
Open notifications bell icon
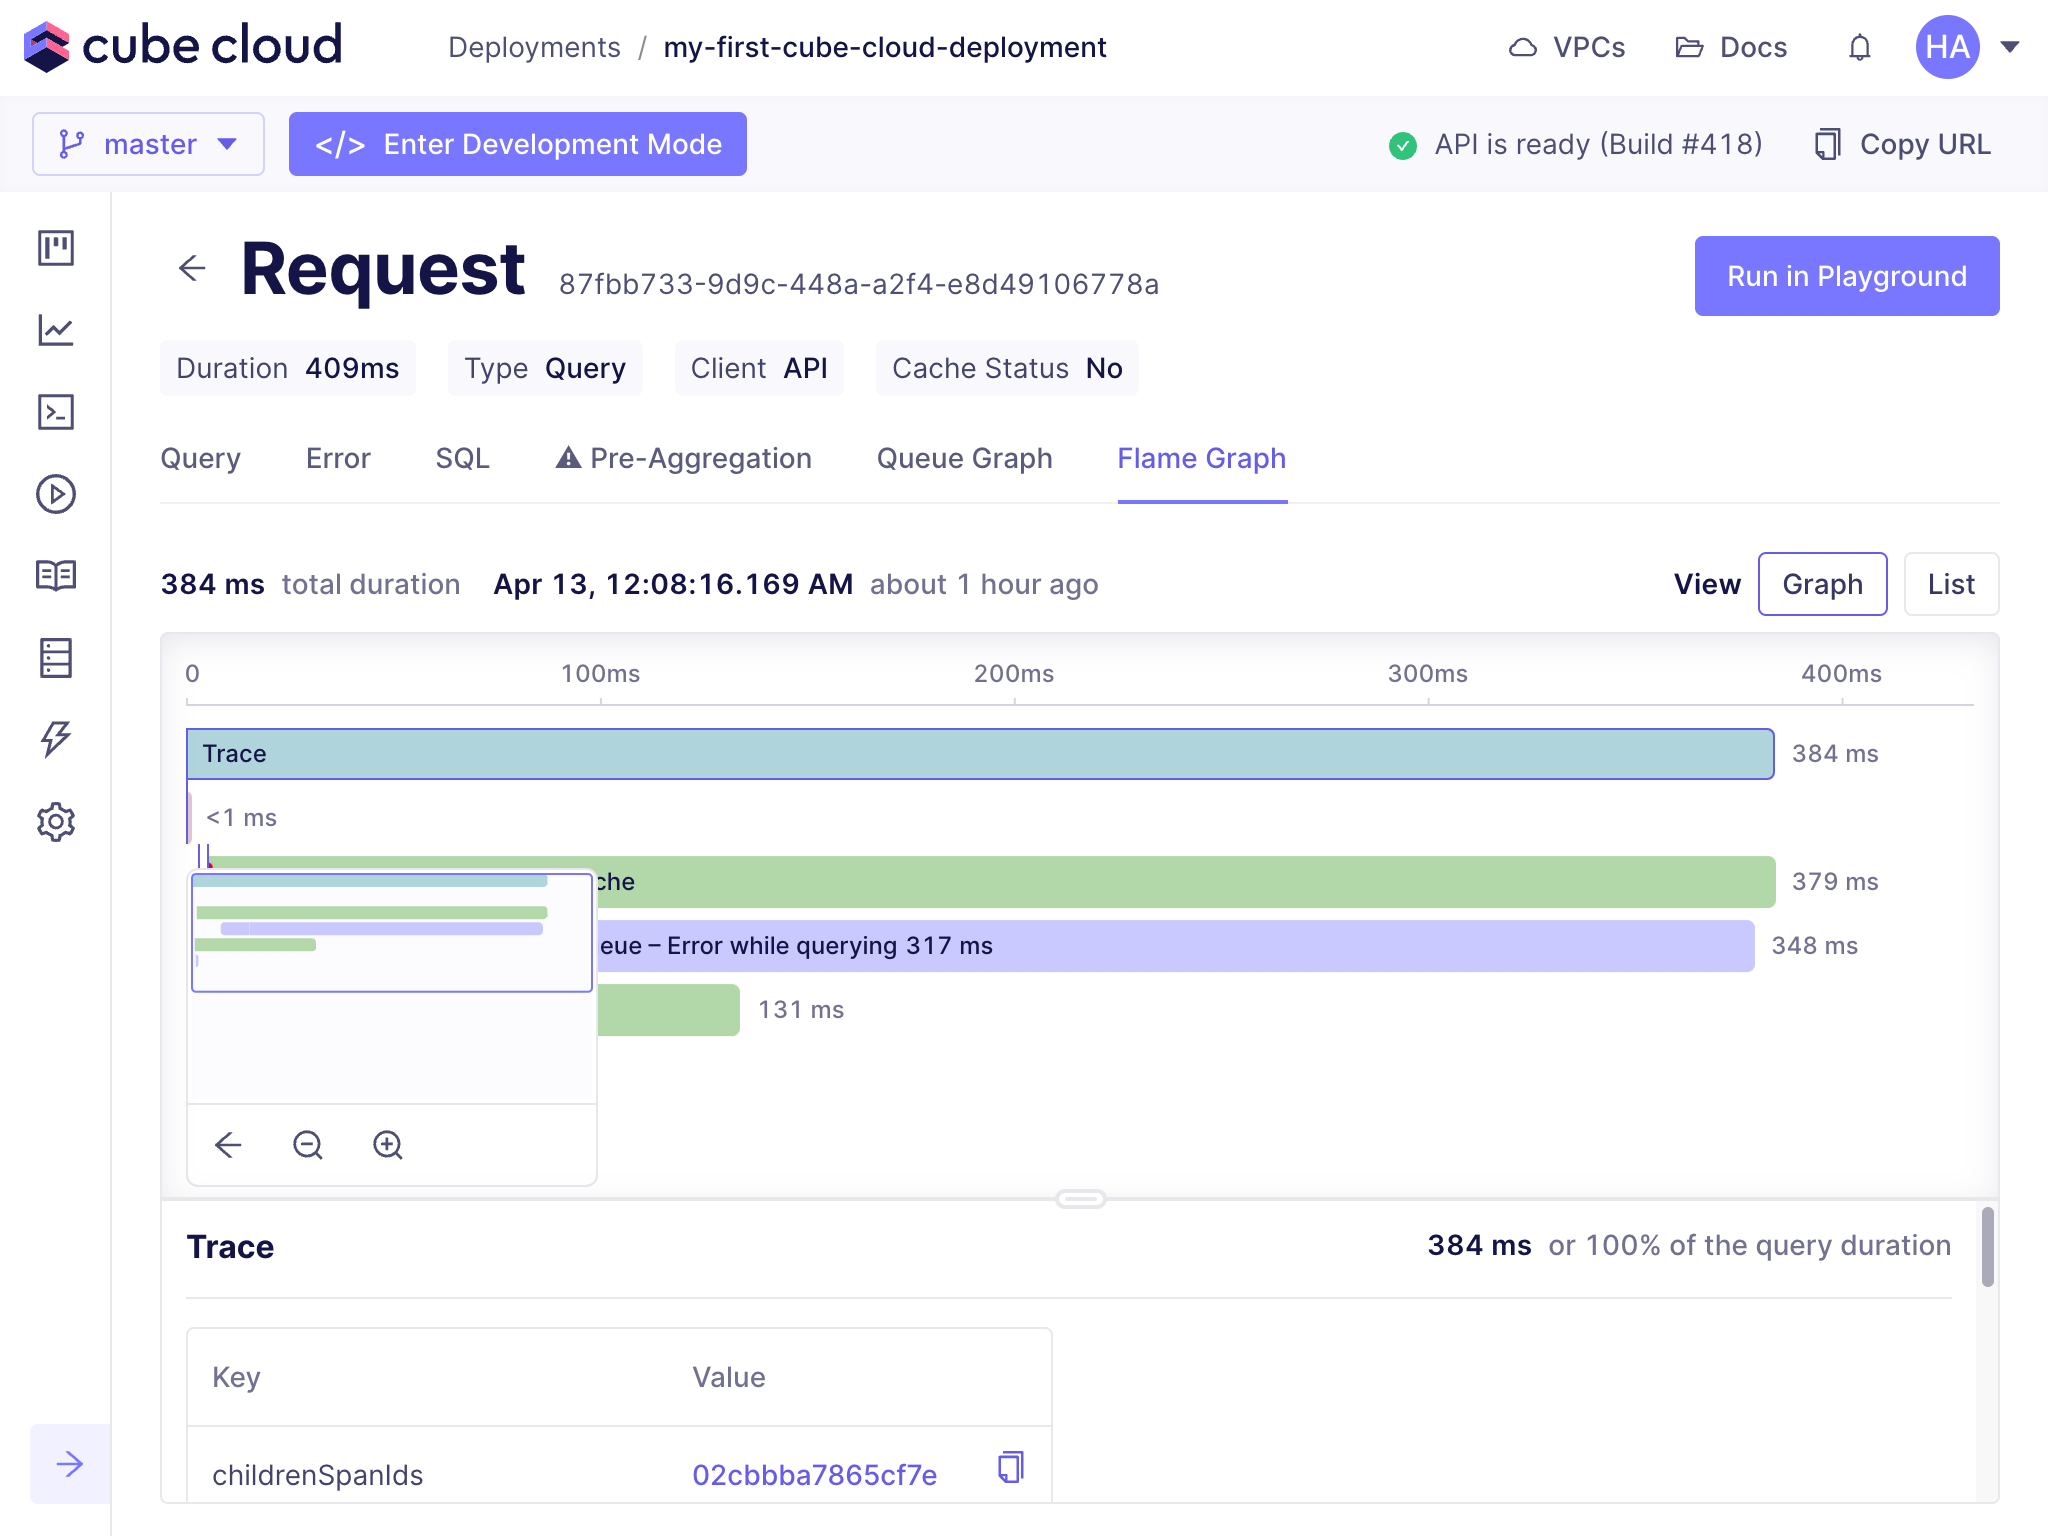[1859, 47]
